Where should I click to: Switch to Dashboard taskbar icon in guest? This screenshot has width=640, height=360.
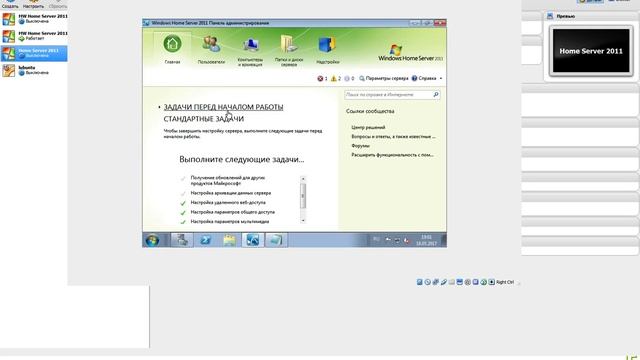coord(253,240)
